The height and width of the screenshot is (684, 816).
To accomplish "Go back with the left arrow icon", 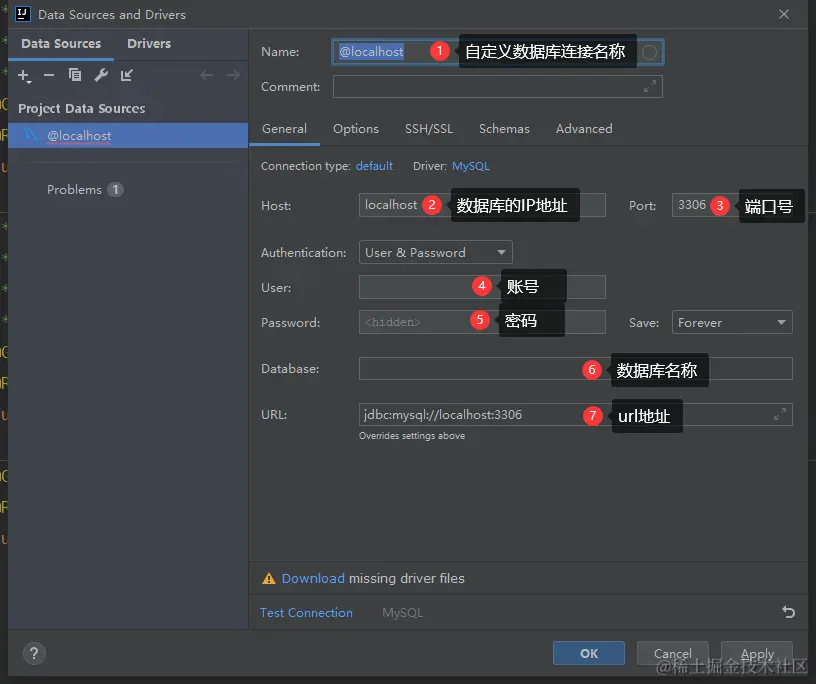I will [207, 75].
